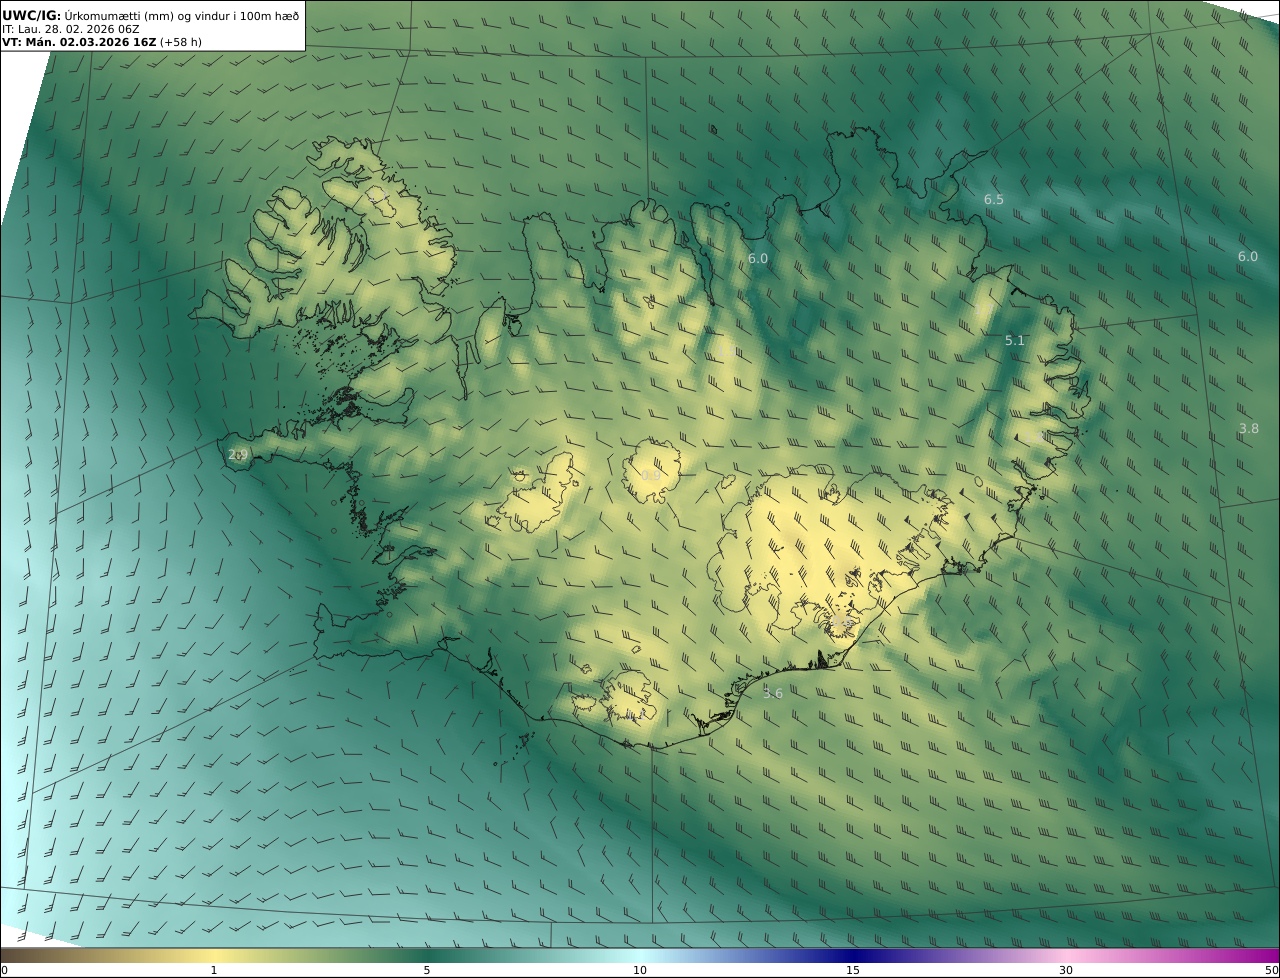This screenshot has height=978, width=1280.
Task: Click the '0' tick on the color scale
Action: 4,970
